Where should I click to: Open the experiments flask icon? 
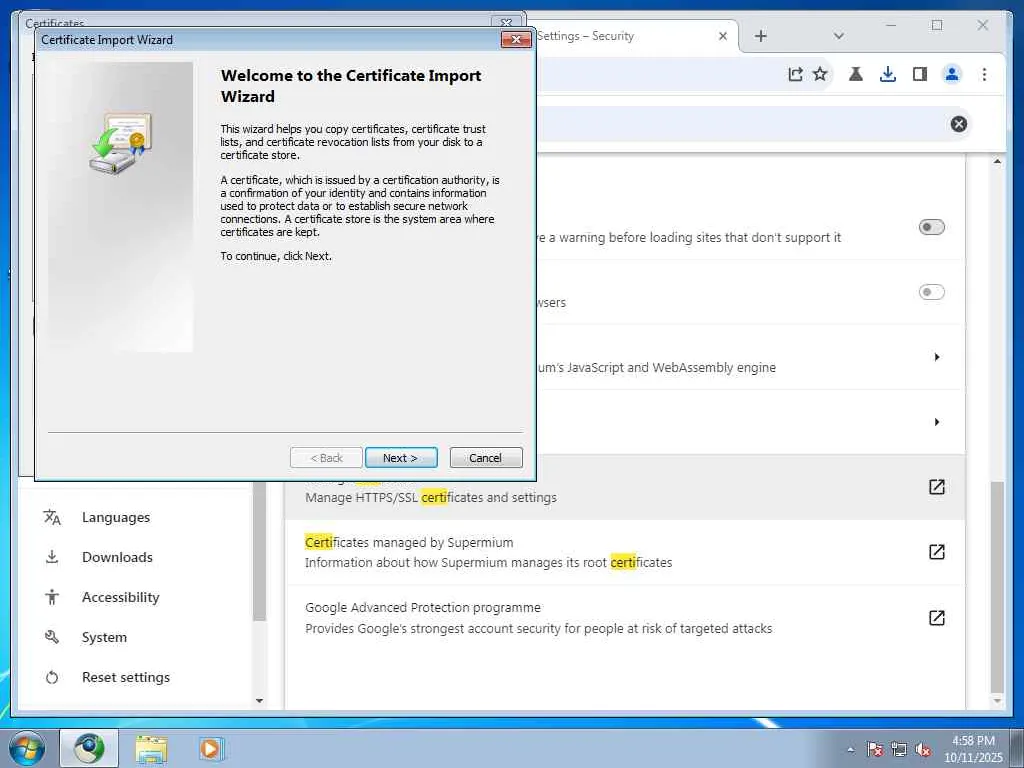(856, 74)
